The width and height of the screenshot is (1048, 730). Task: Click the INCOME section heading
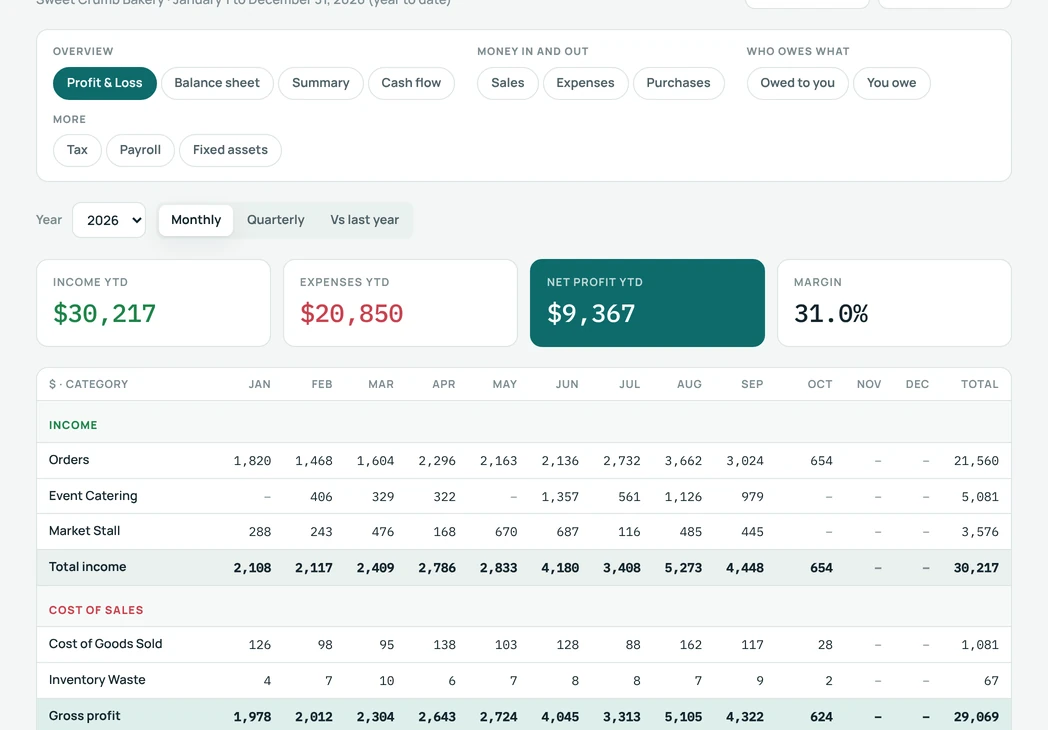tap(73, 425)
